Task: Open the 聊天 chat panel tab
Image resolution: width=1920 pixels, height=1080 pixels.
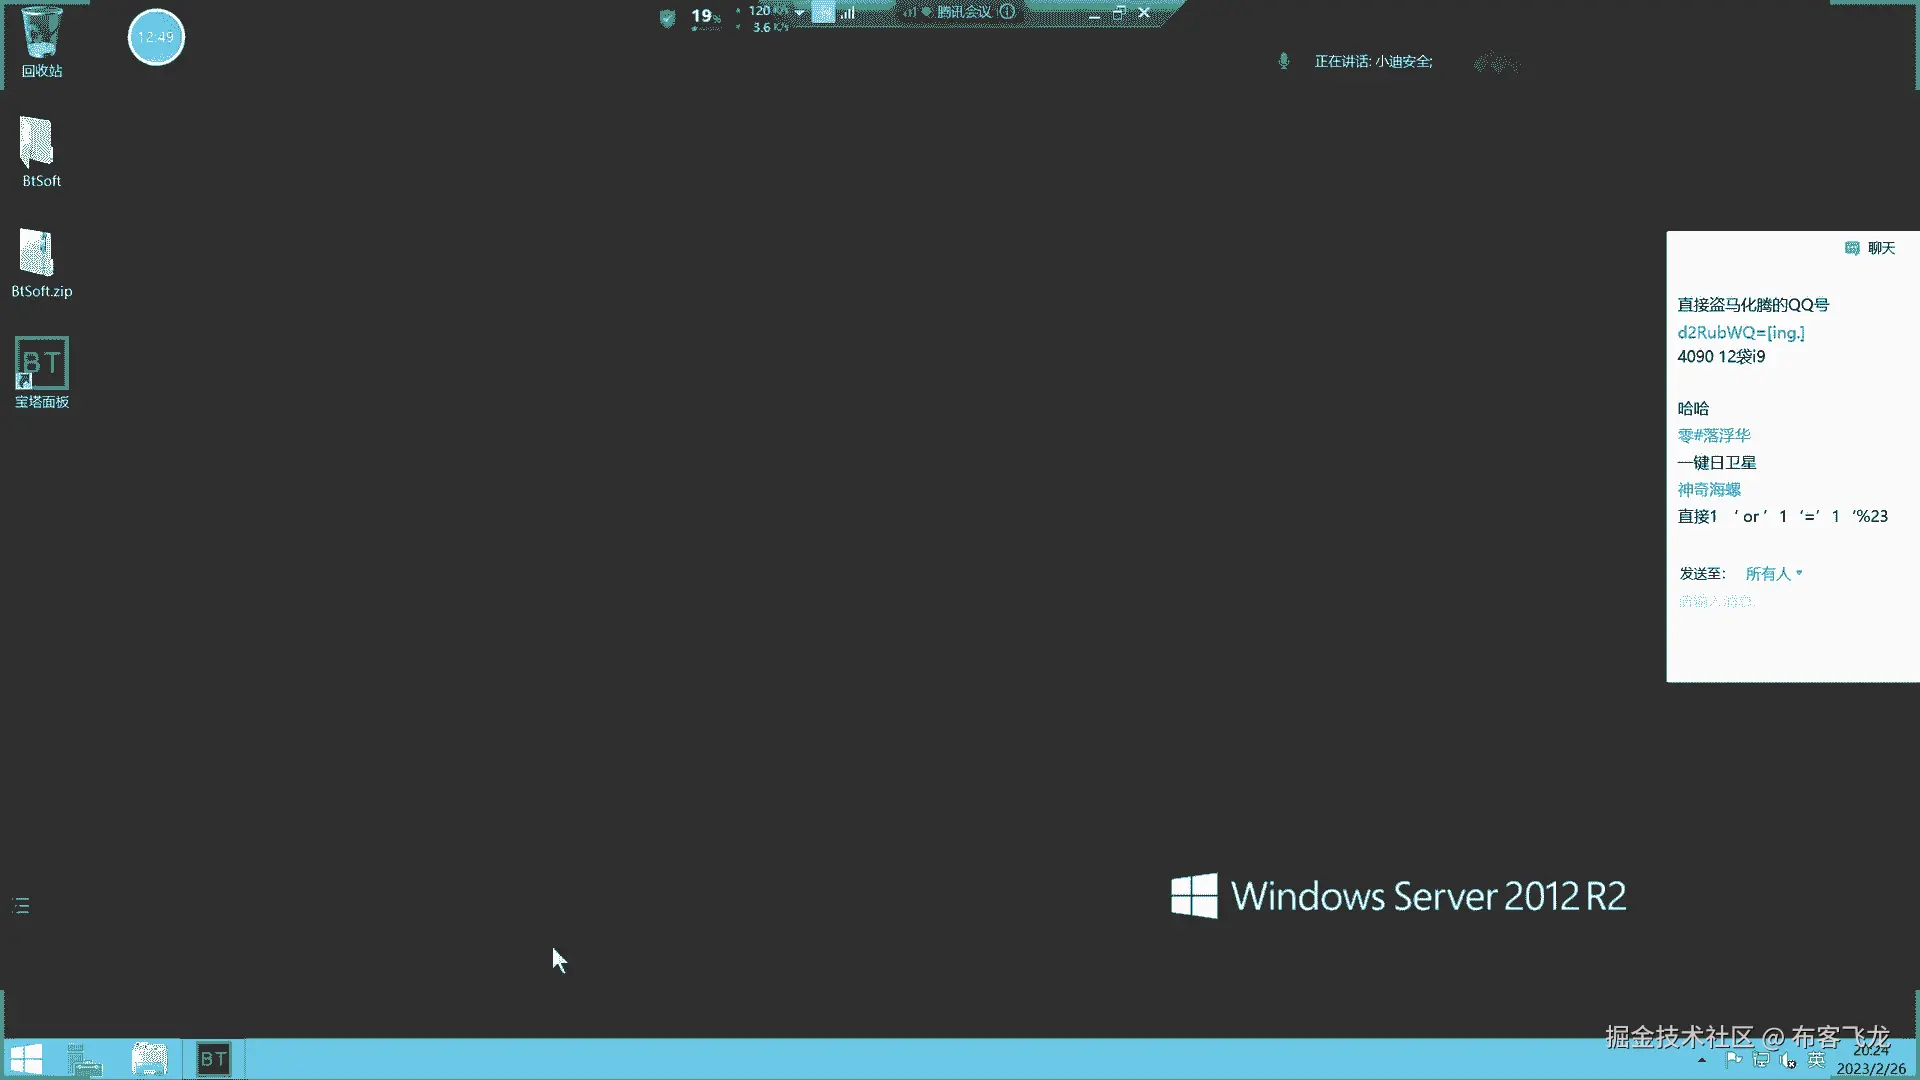Action: point(1870,248)
